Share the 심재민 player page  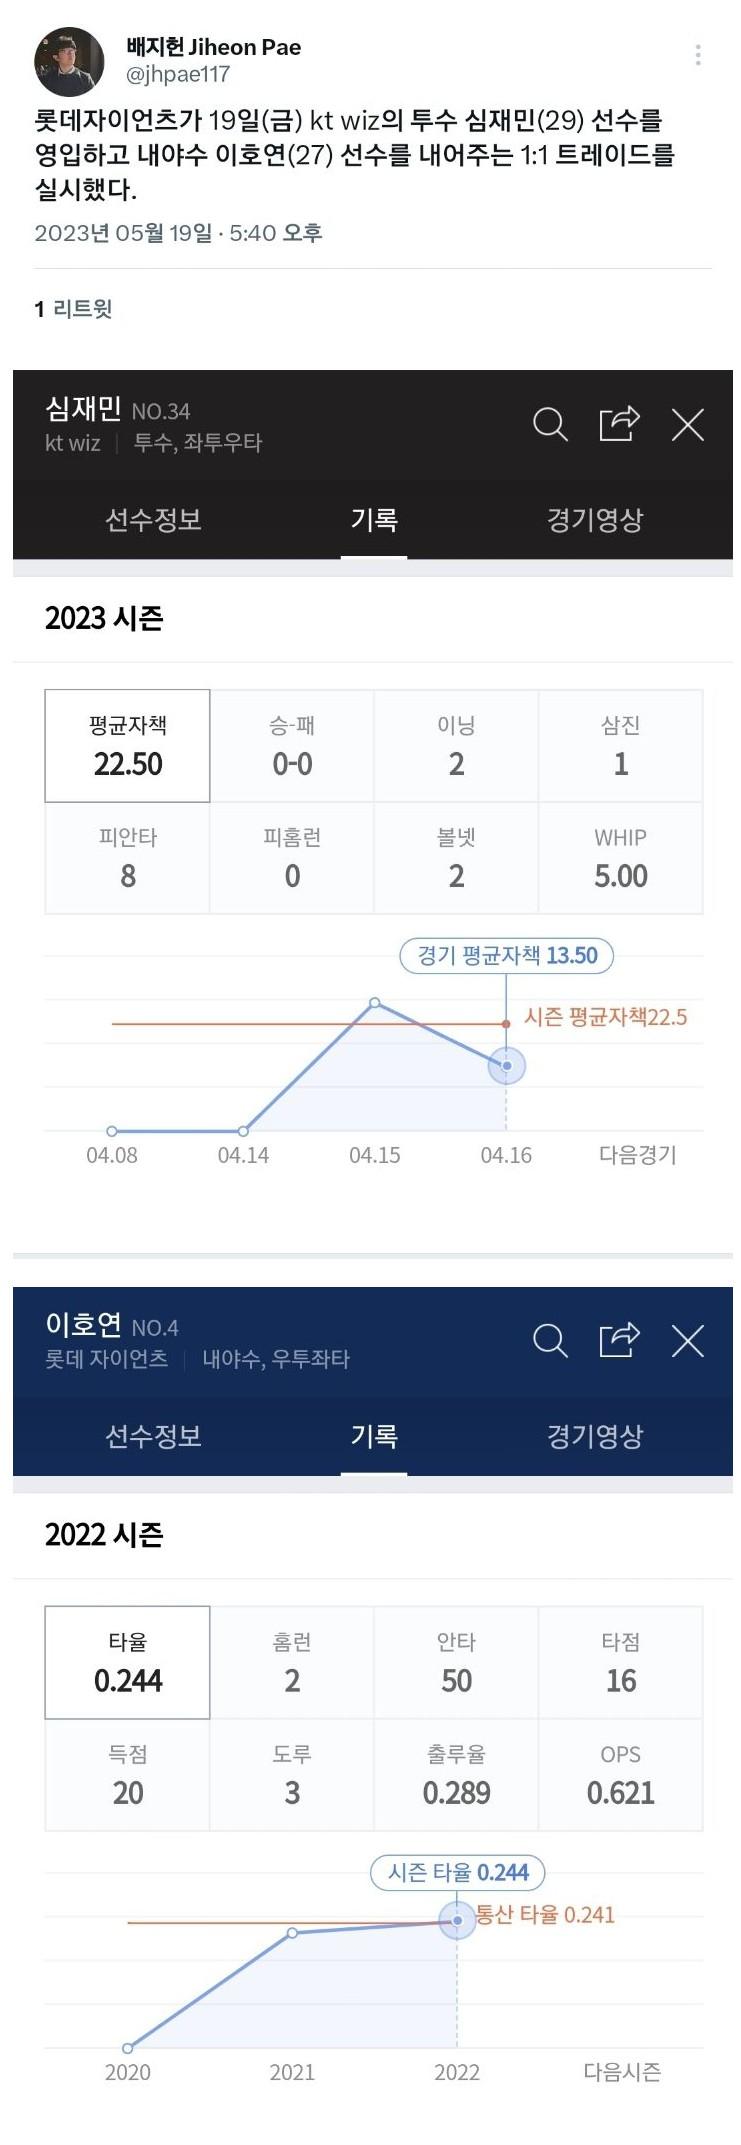[619, 423]
